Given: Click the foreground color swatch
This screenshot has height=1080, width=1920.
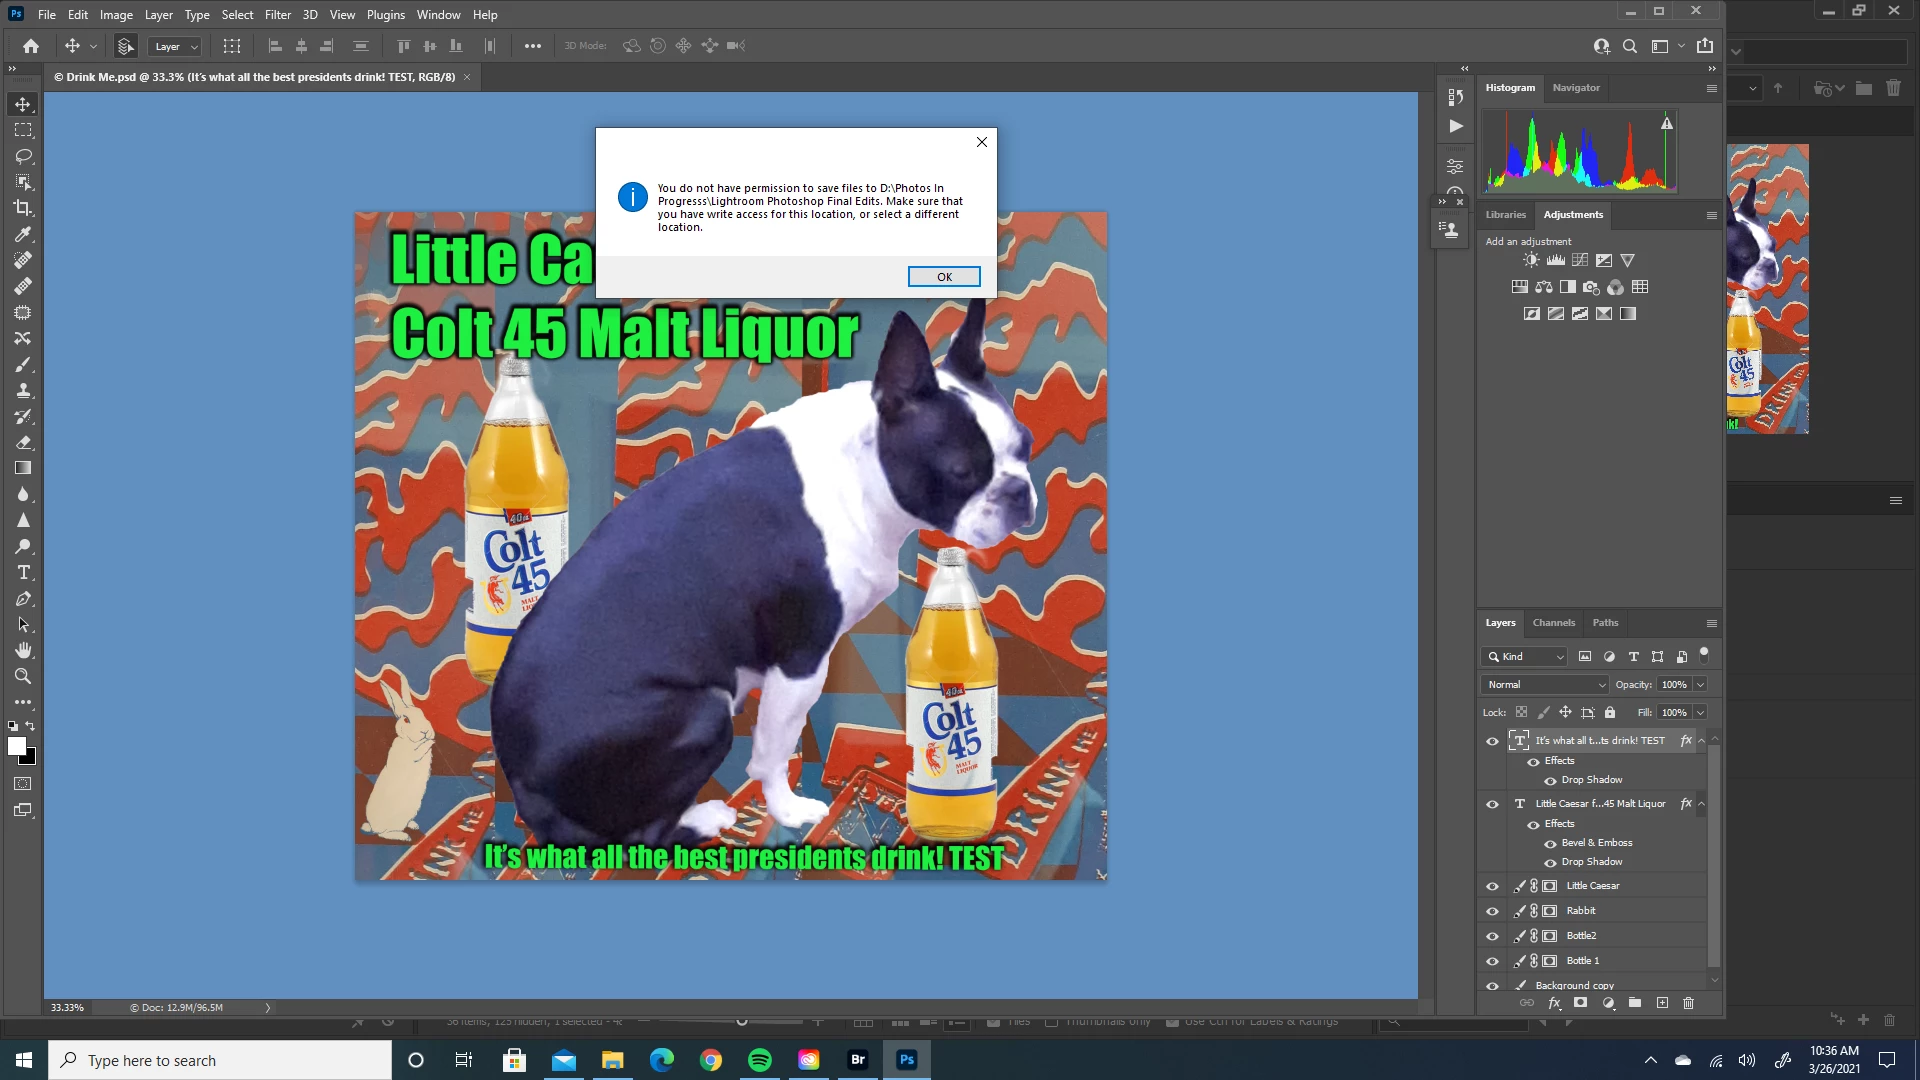Looking at the screenshot, I should (x=17, y=747).
